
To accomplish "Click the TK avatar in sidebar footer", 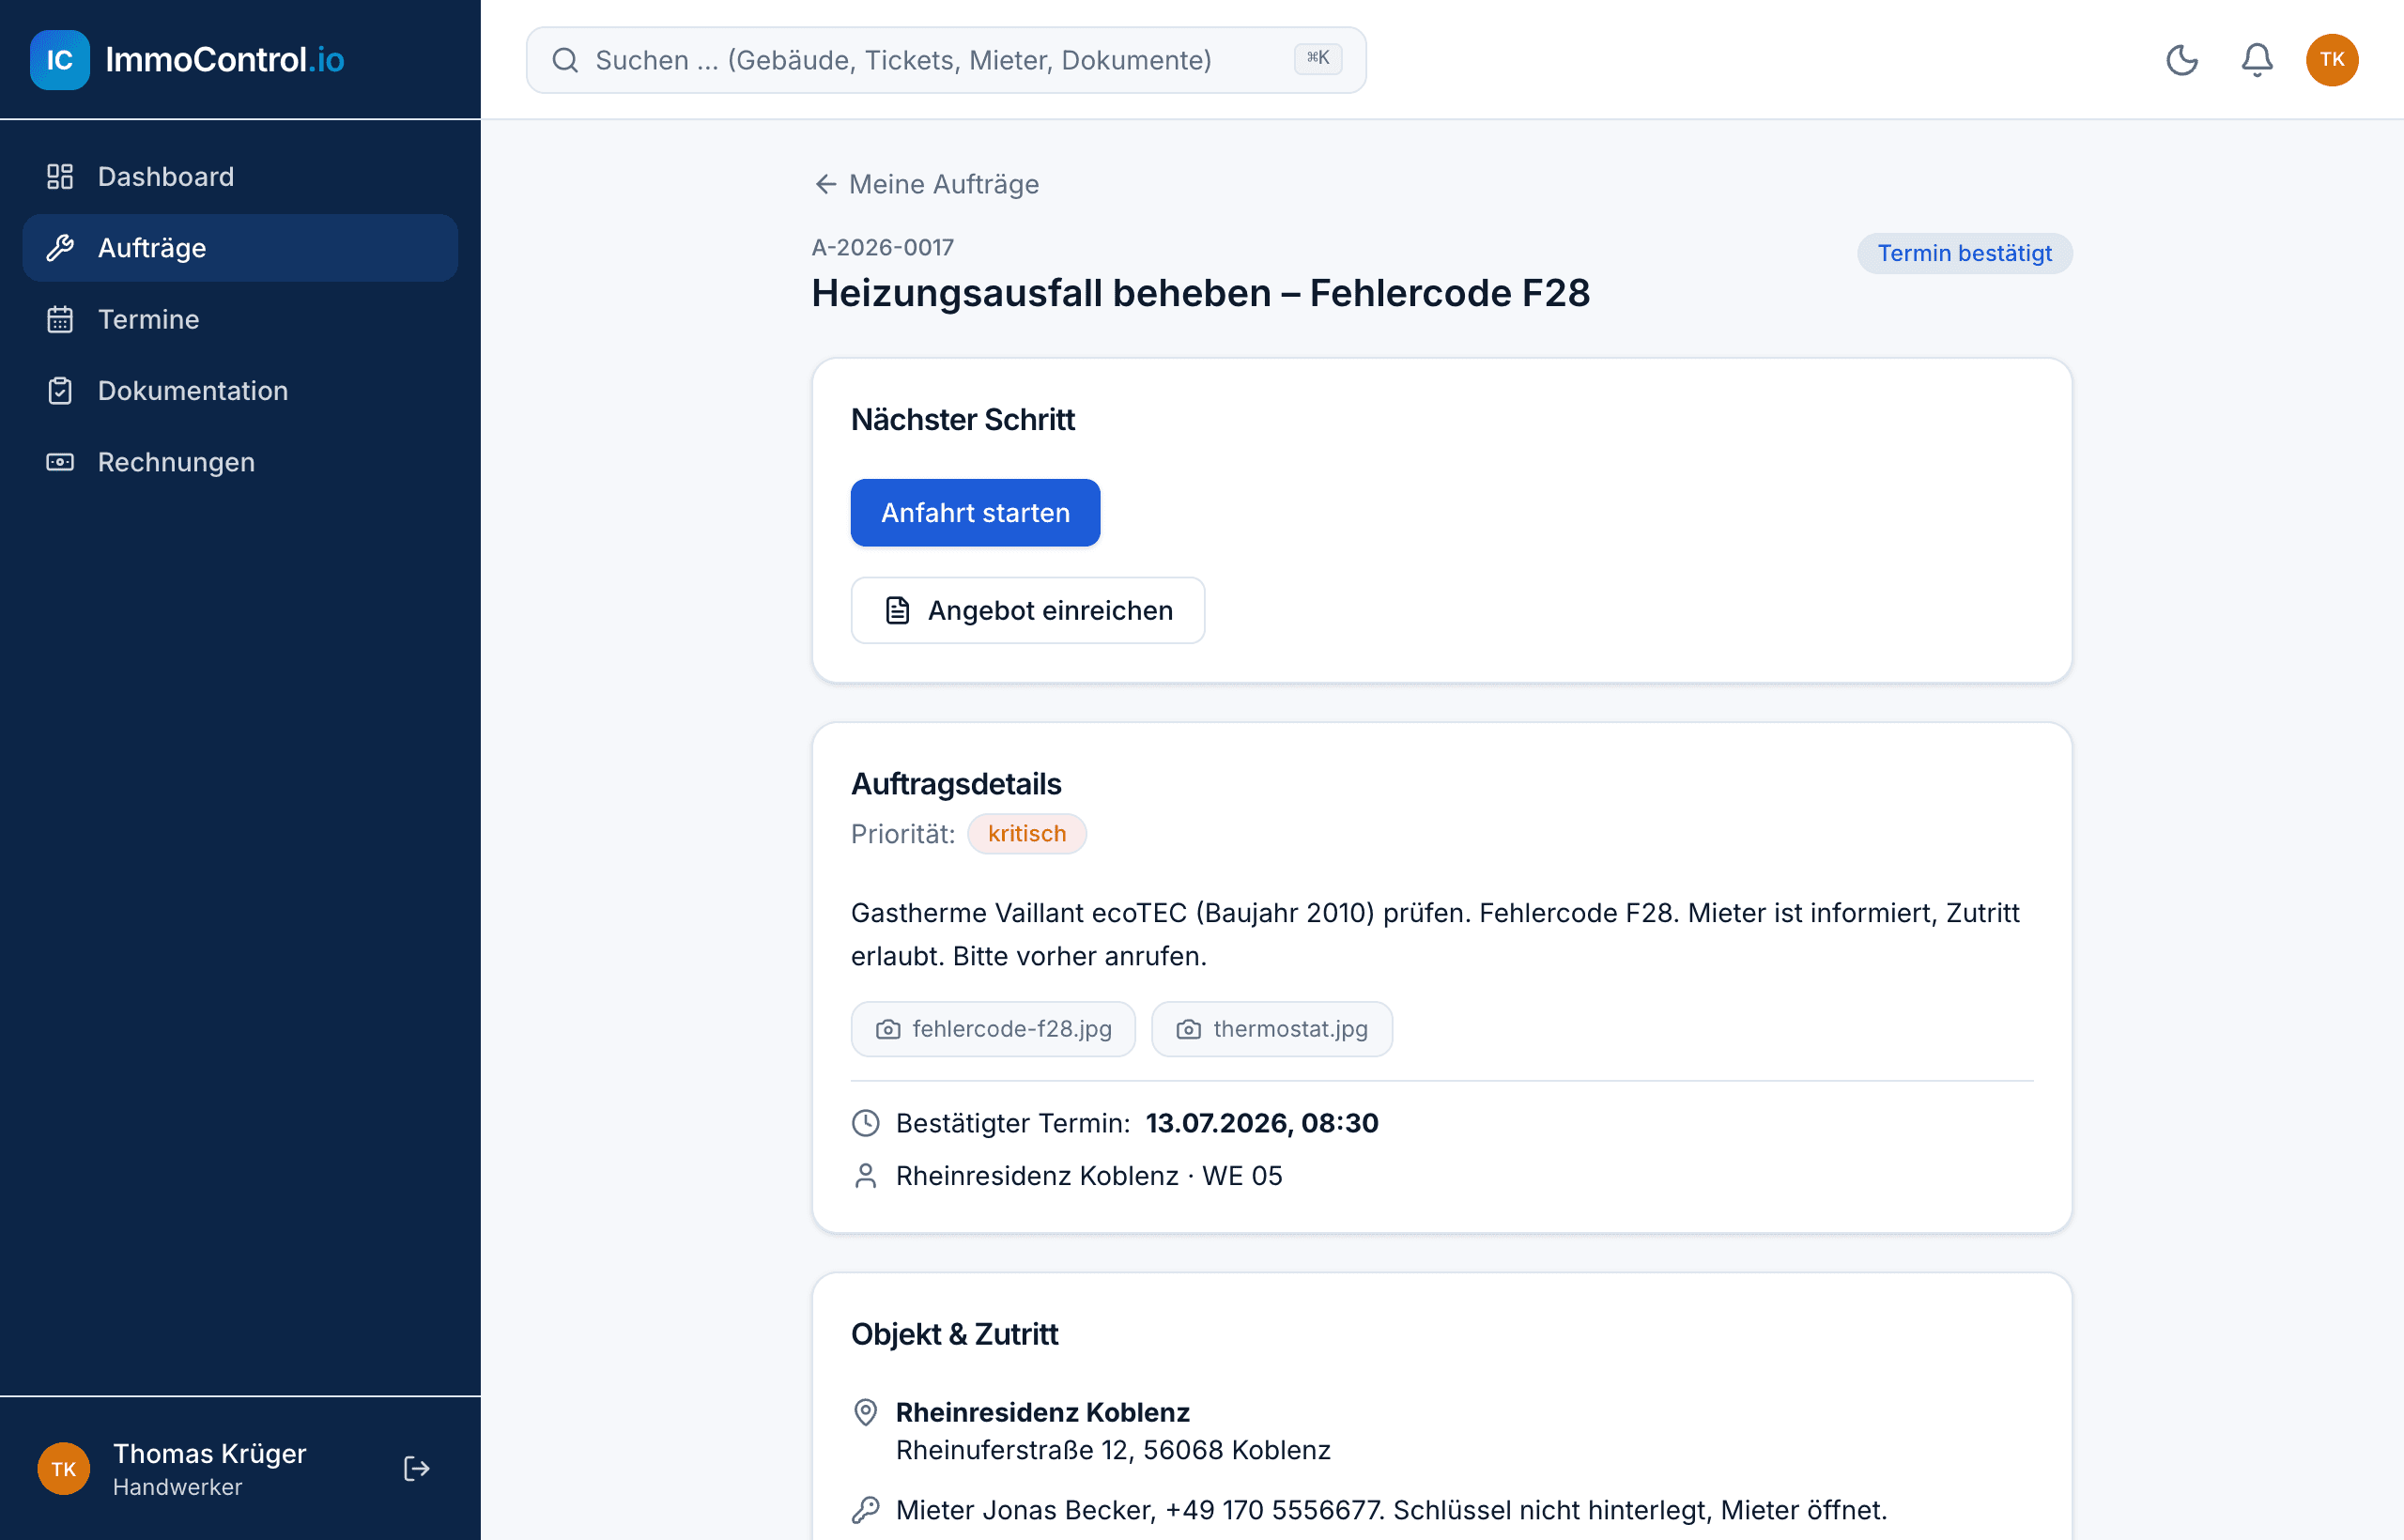I will pyautogui.click(x=64, y=1468).
